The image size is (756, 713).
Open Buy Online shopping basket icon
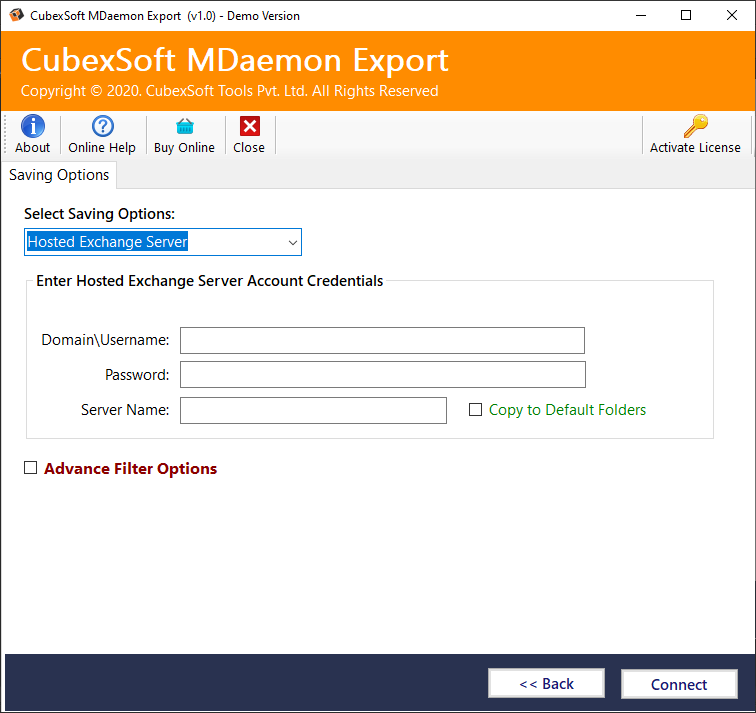click(x=184, y=126)
